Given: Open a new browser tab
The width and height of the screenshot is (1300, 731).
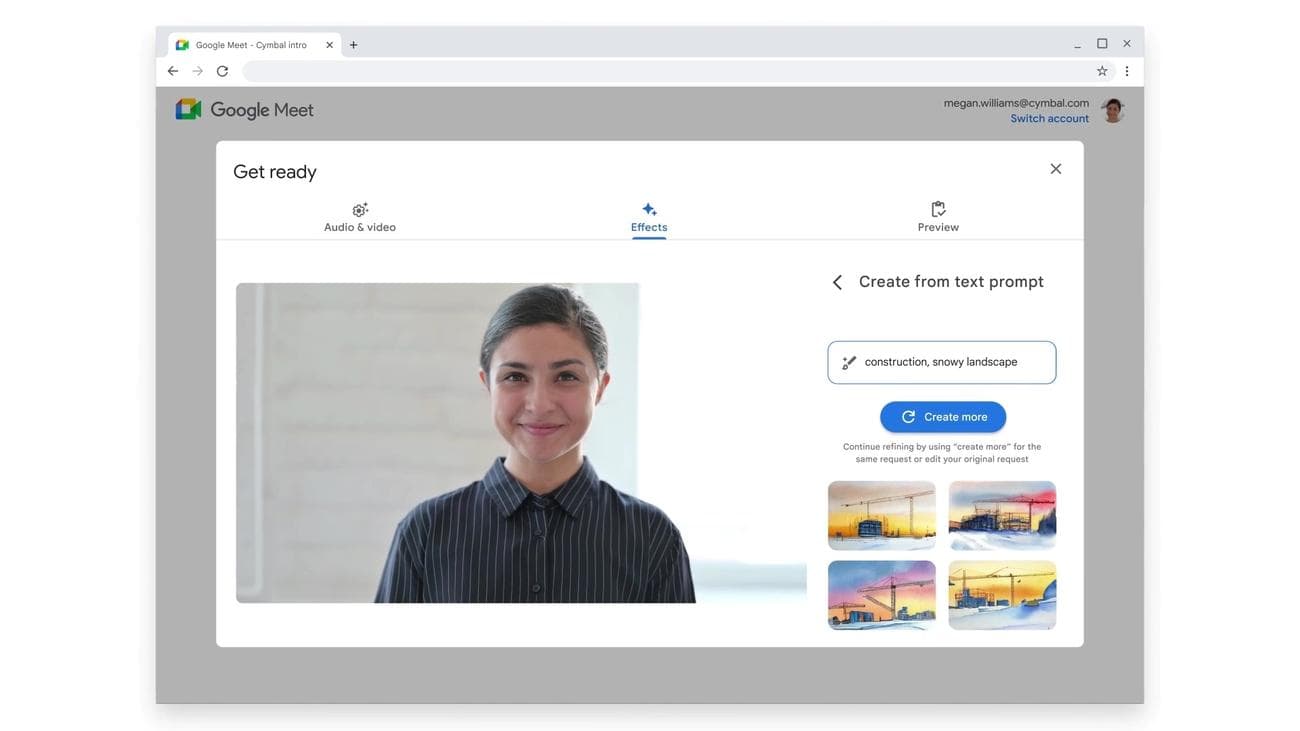Looking at the screenshot, I should pyautogui.click(x=353, y=45).
